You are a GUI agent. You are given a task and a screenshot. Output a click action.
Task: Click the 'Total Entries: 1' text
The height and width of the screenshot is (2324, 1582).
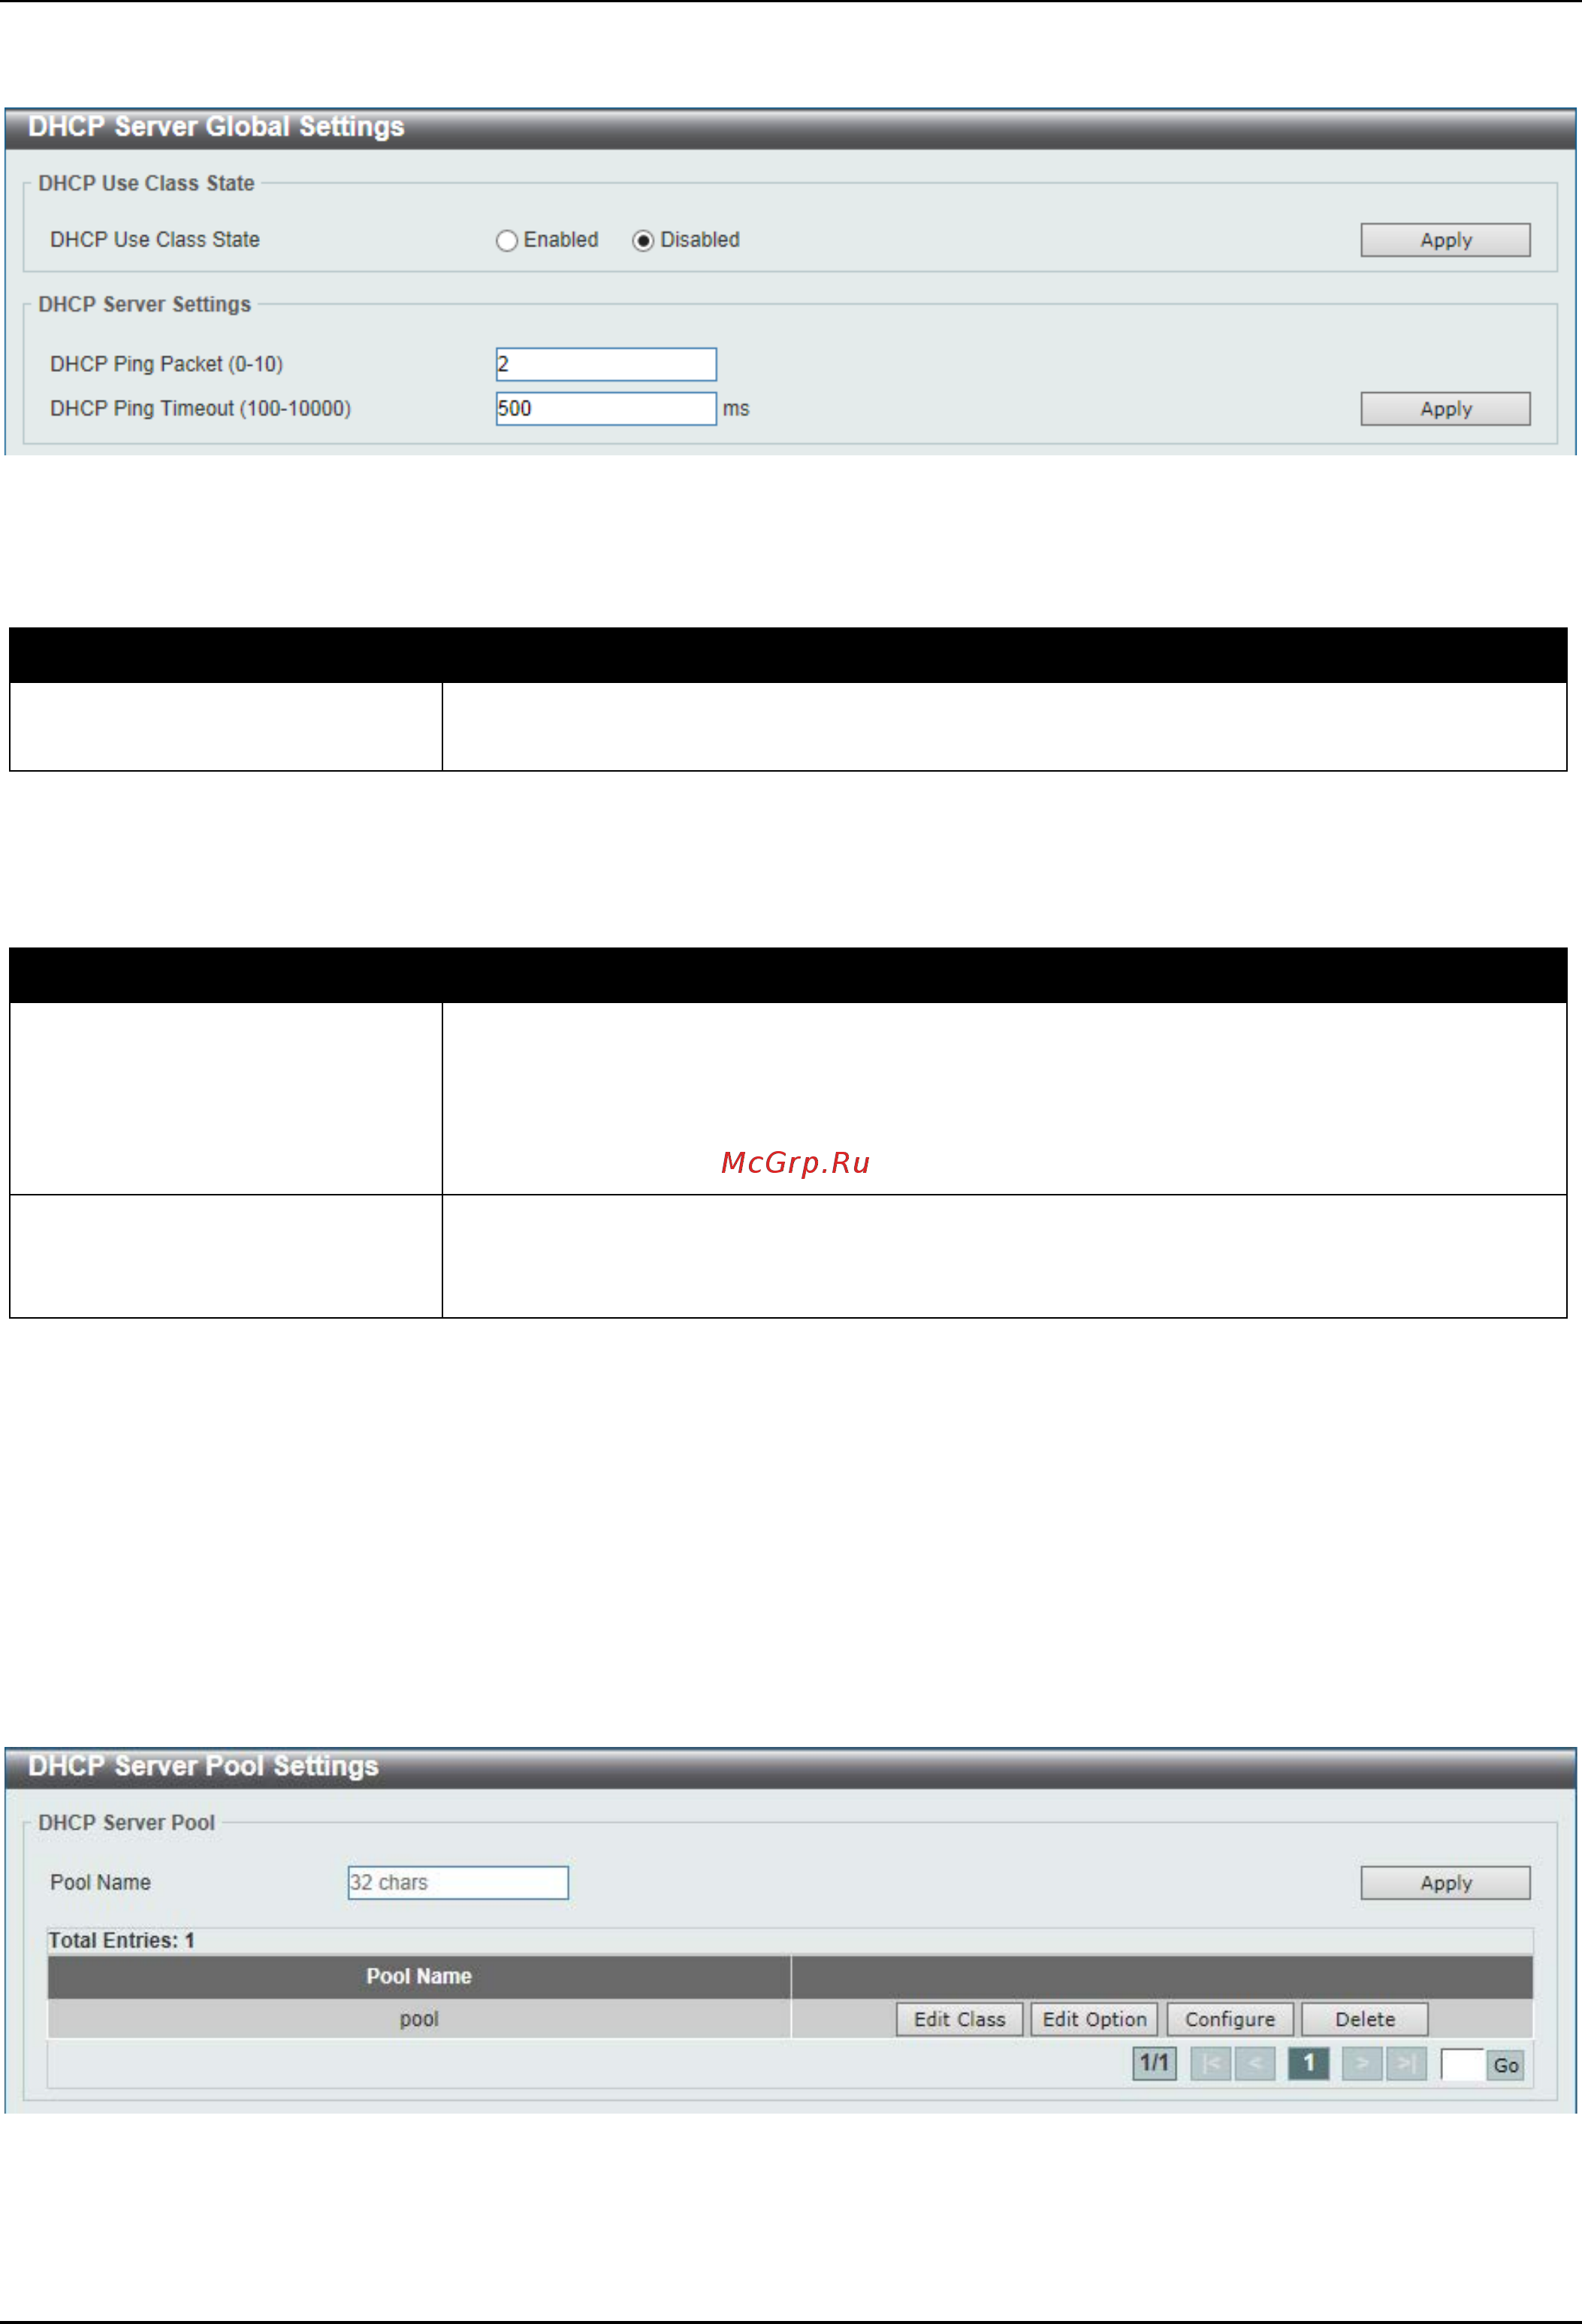tap(122, 1940)
